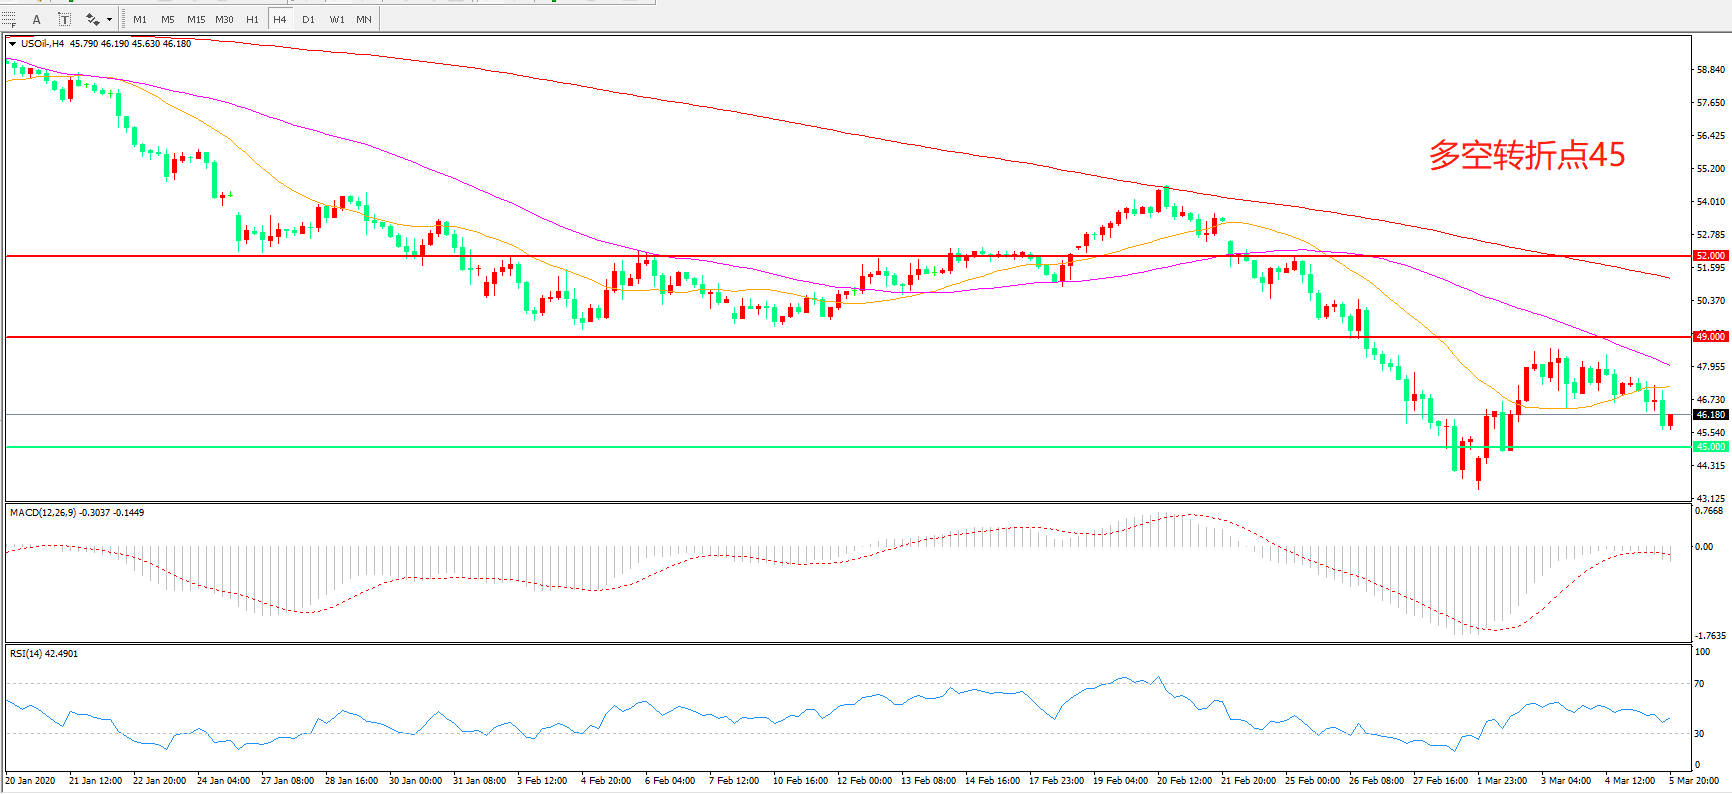
Task: Switch to M5 timeframe
Action: tap(167, 19)
